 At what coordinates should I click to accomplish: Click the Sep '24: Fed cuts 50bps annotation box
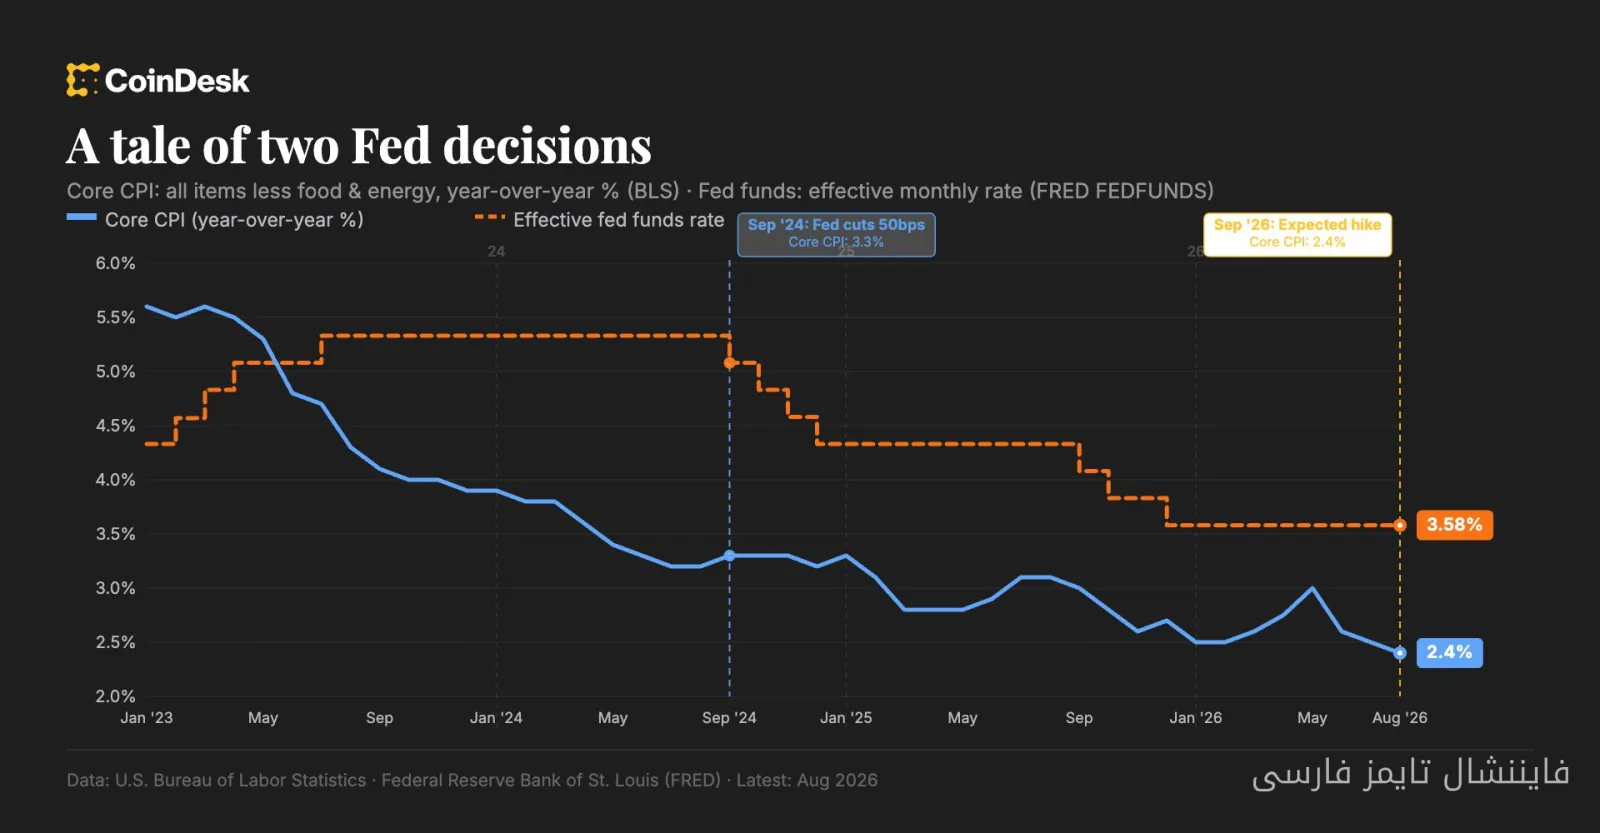click(x=836, y=234)
